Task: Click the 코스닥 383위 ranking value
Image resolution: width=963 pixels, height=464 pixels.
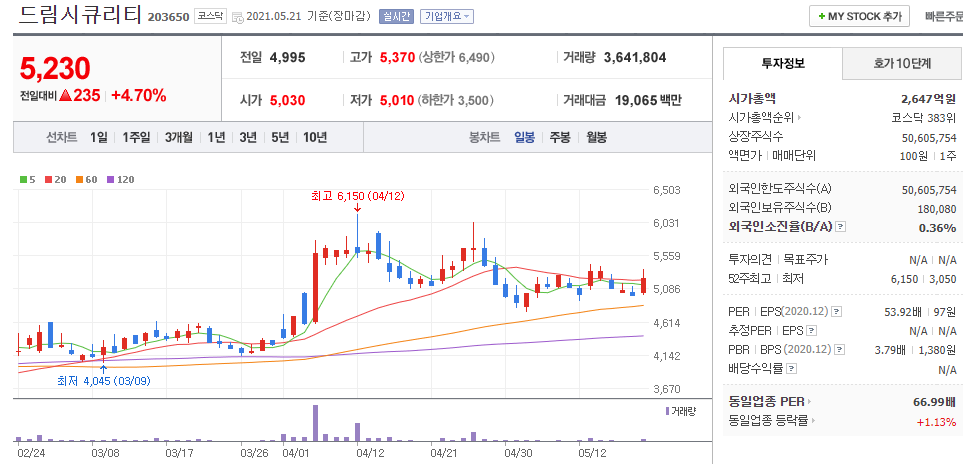Action: point(924,118)
